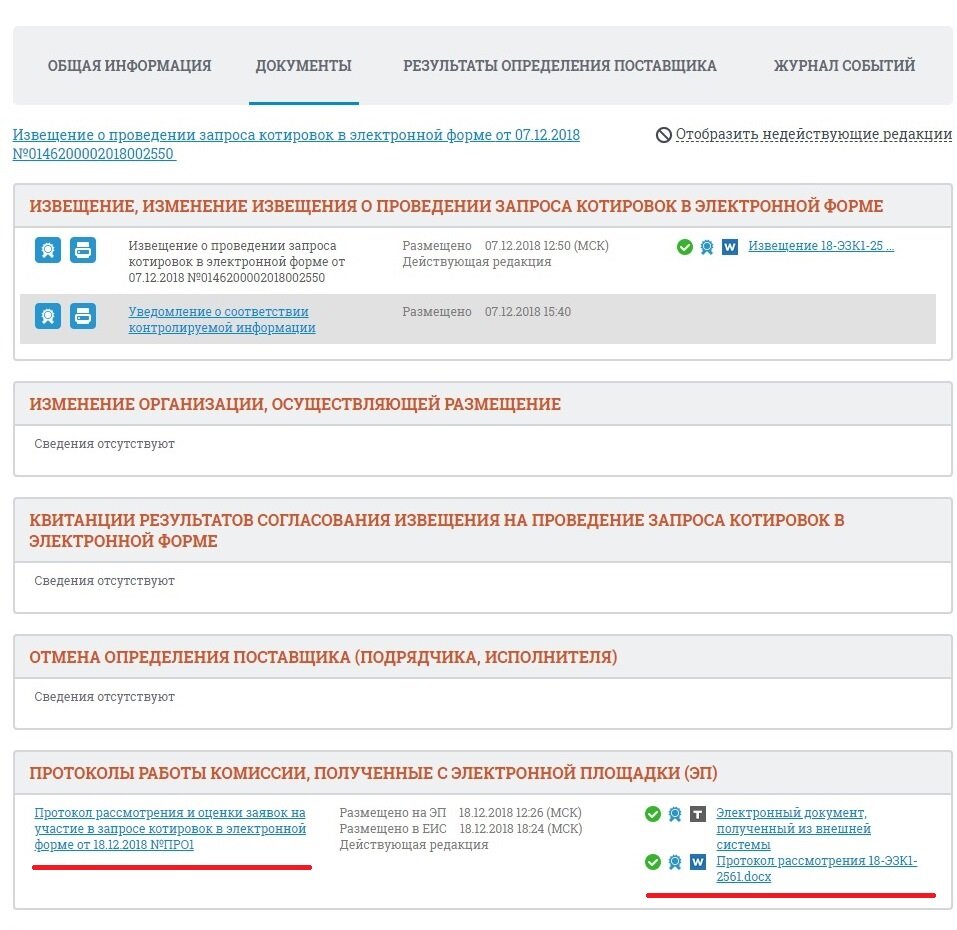Select the Документы tab

pos(303,65)
